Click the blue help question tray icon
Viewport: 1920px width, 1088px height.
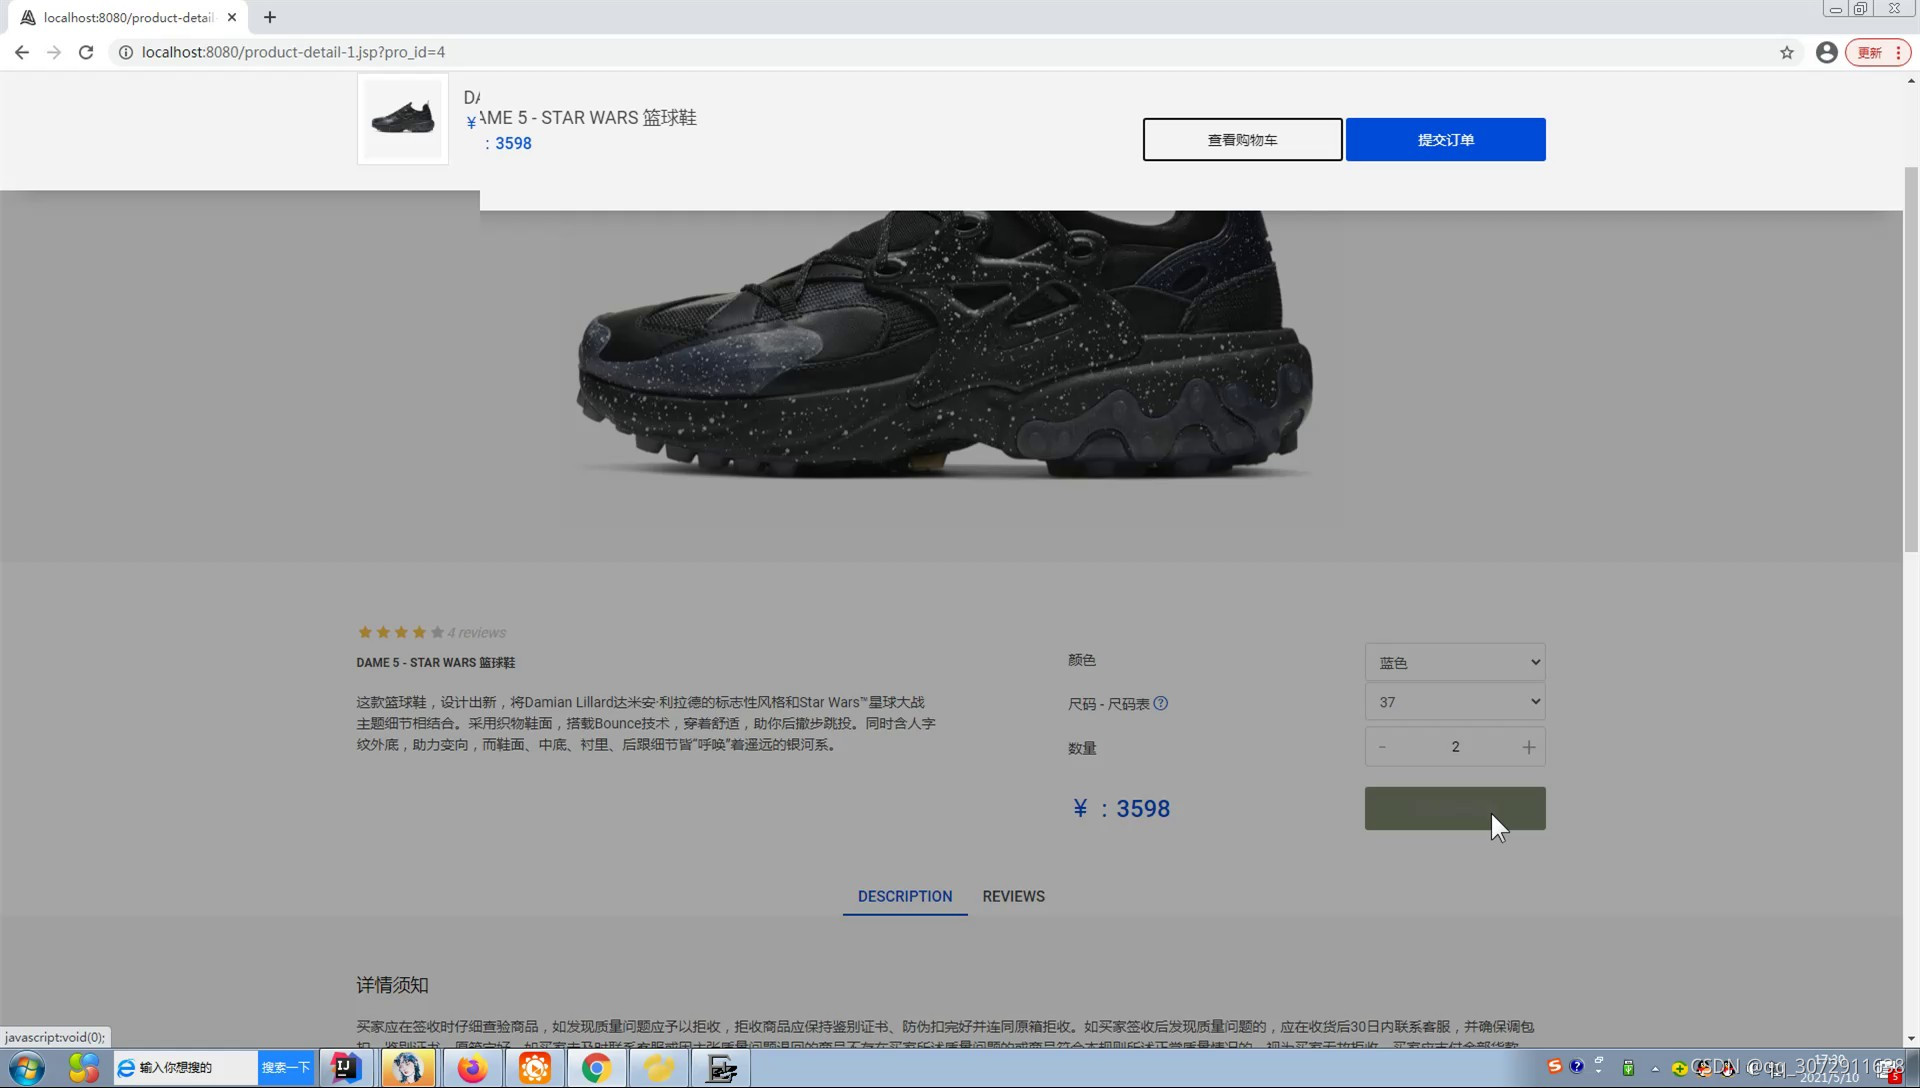(1577, 1067)
